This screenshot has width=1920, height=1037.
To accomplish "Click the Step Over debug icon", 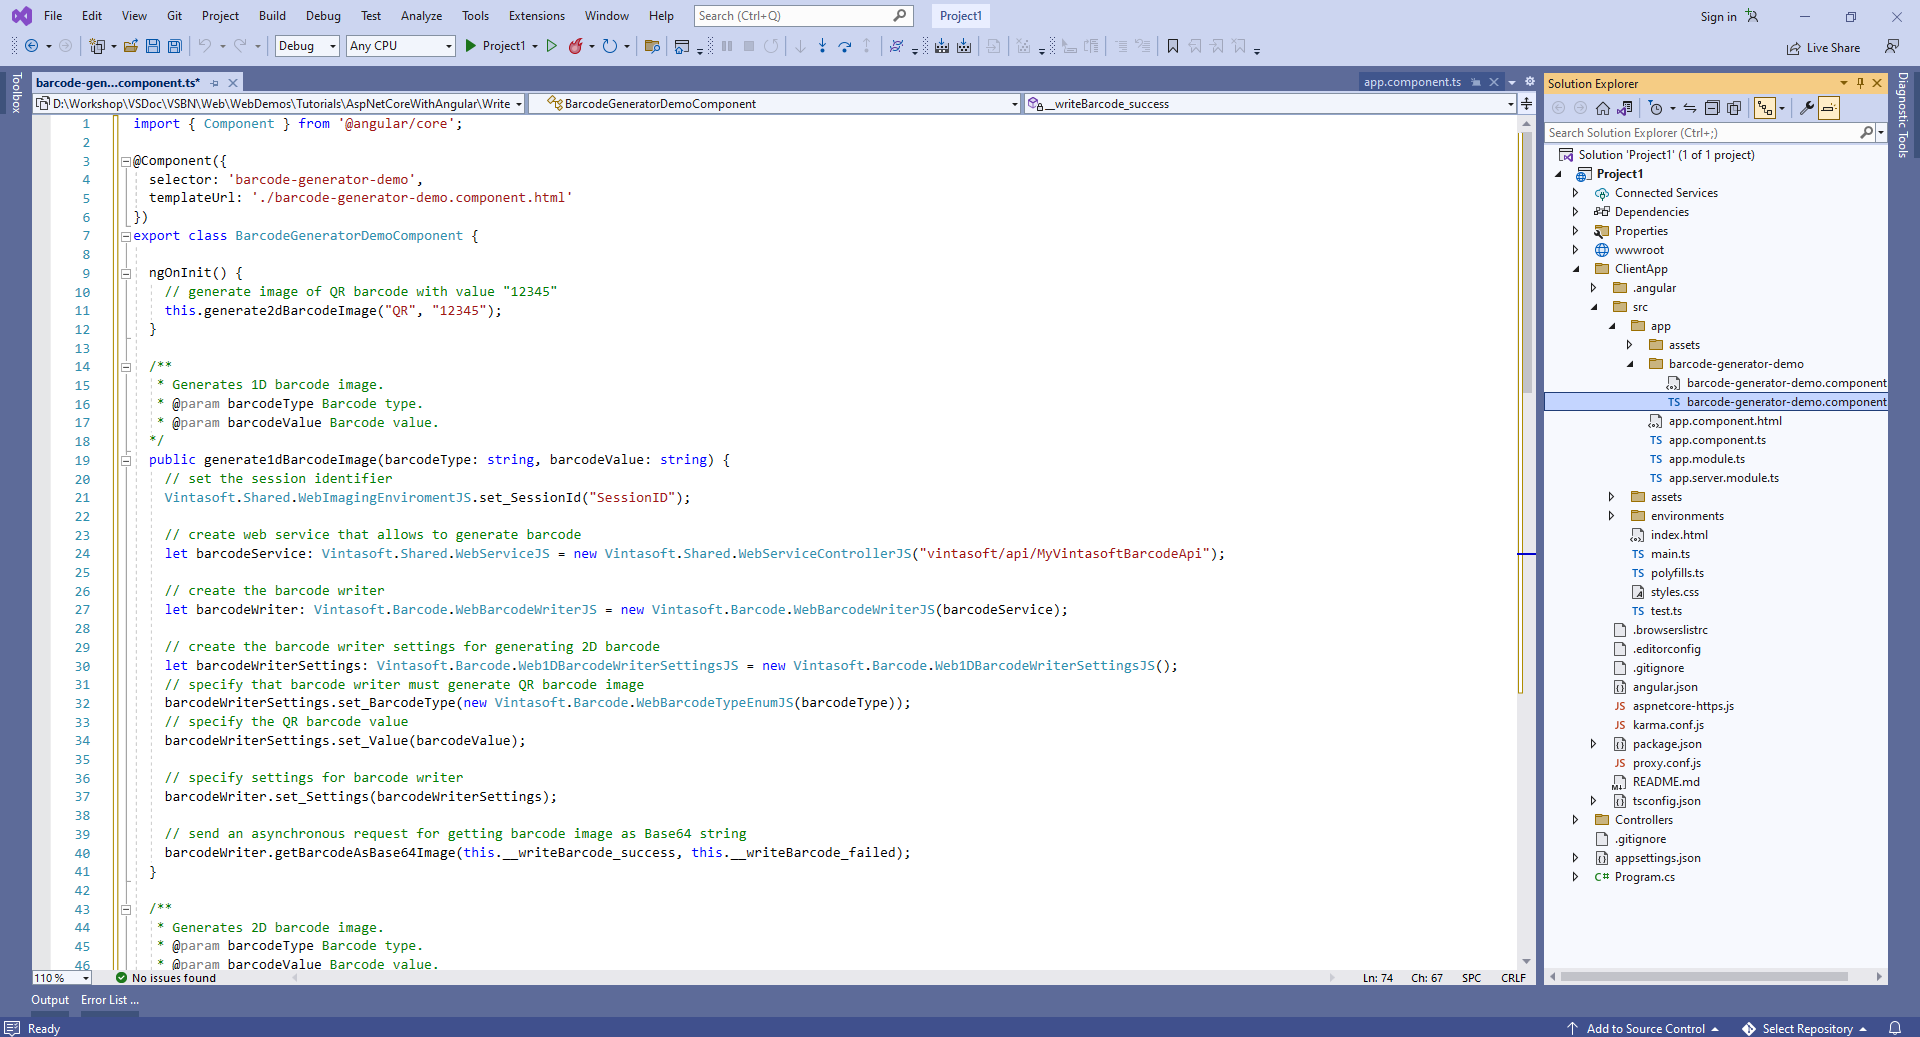I will [845, 46].
